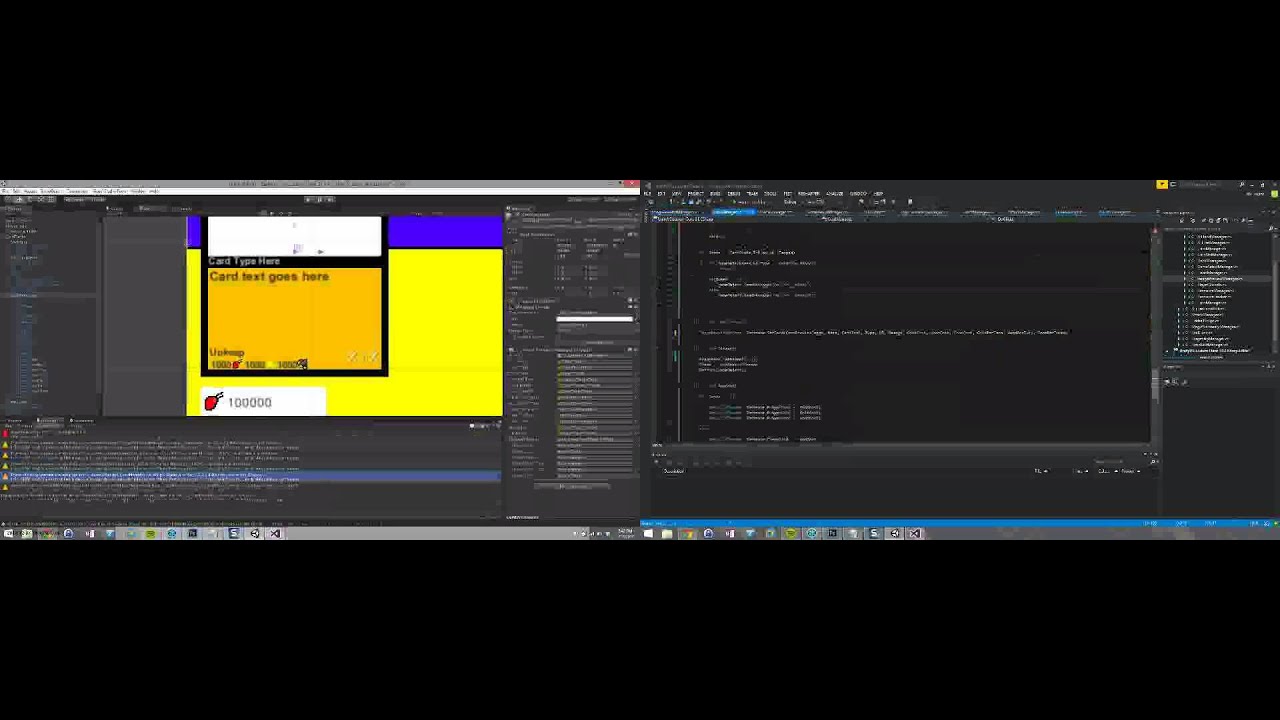
Task: Click the red error indicator atop editor scrollbar
Action: click(x=1155, y=230)
